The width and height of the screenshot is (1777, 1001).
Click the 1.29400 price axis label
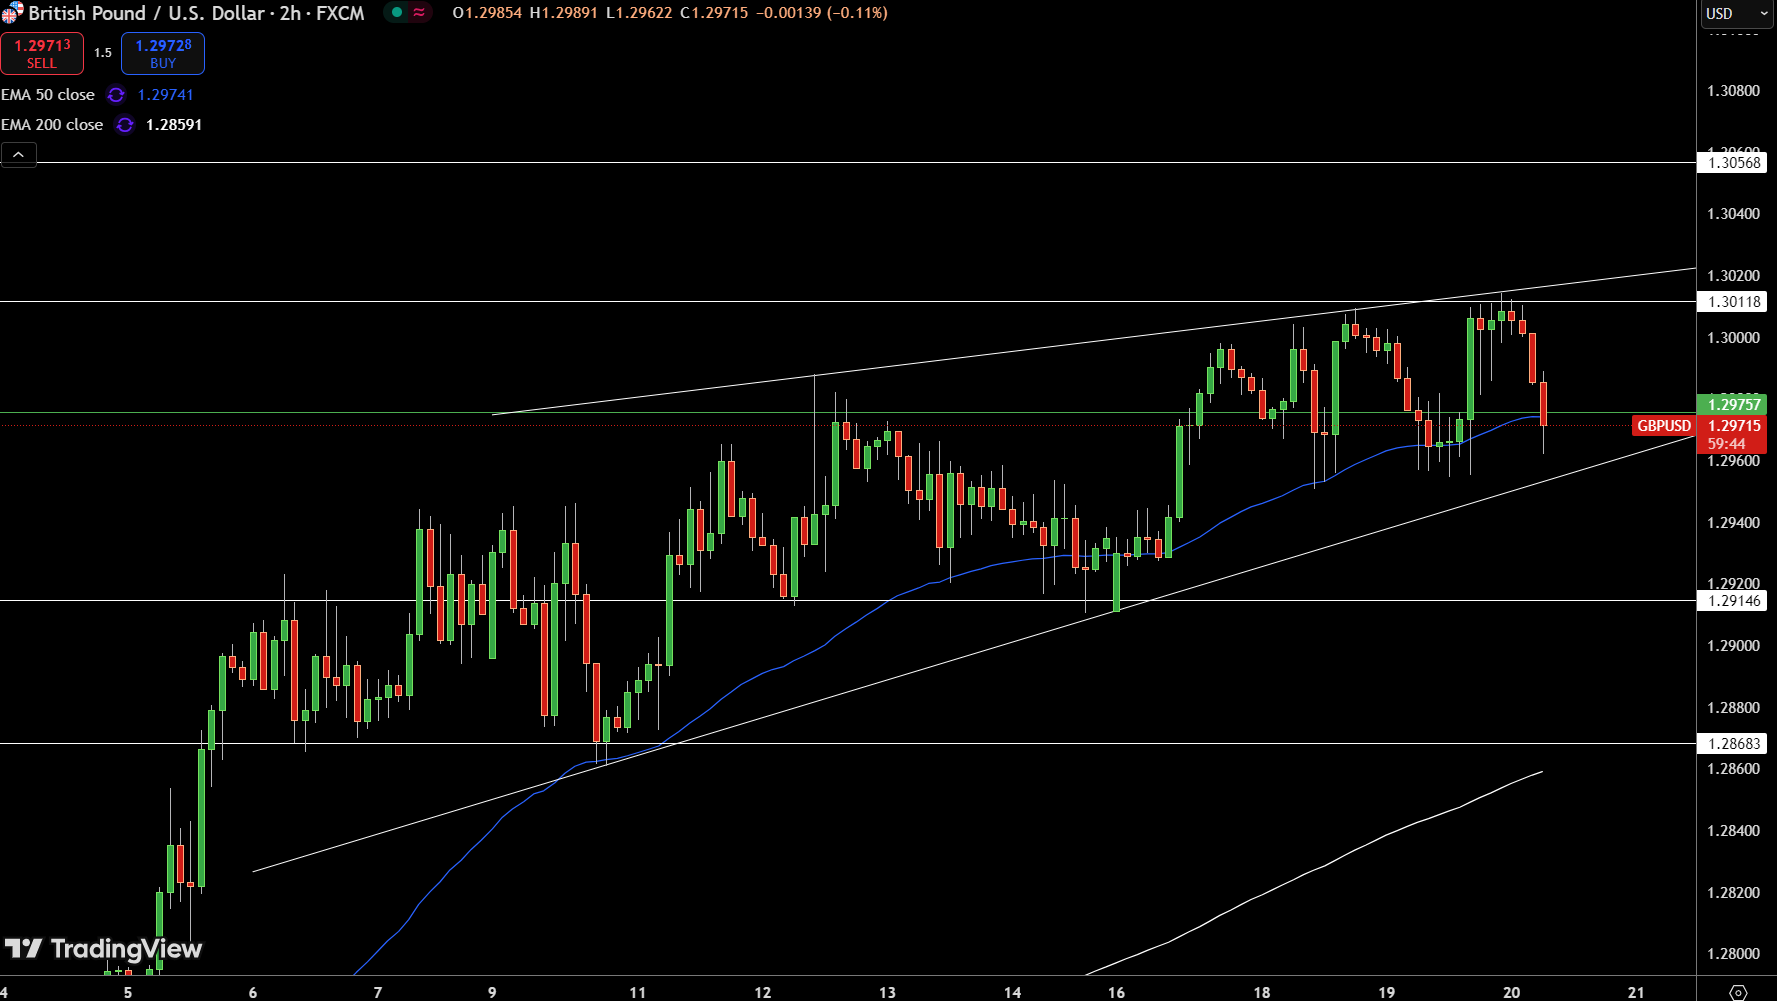click(x=1733, y=523)
